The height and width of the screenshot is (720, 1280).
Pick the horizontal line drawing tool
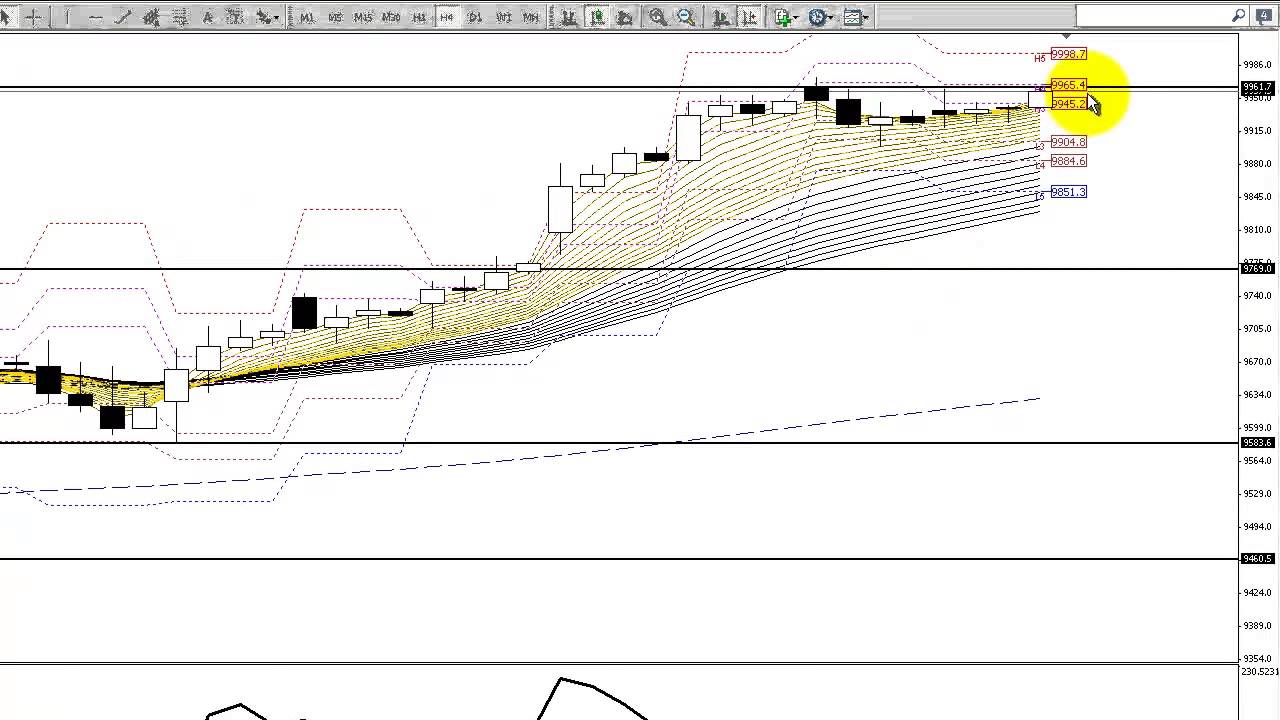click(x=95, y=17)
